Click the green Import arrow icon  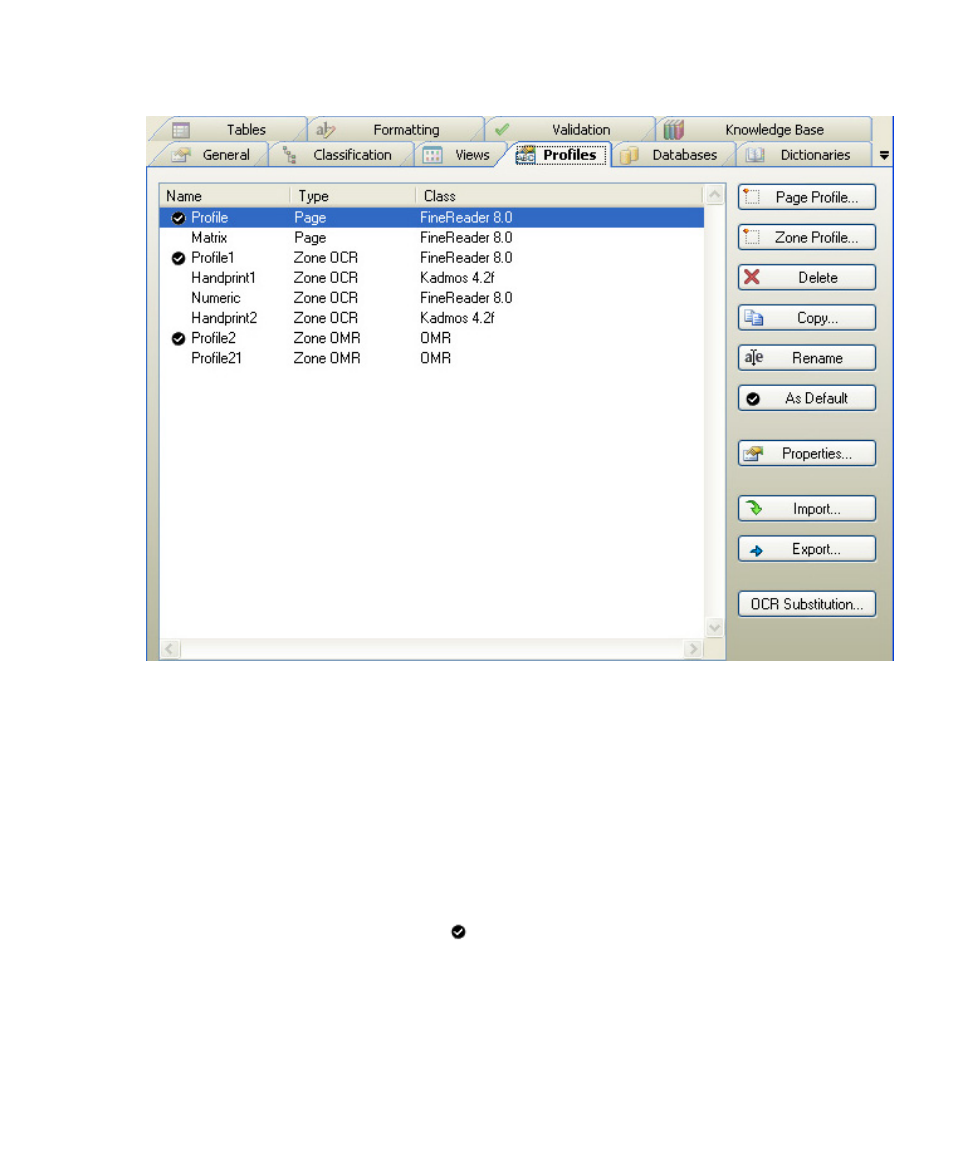tap(754, 508)
